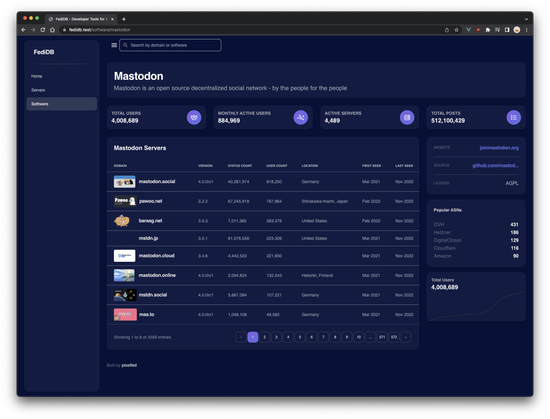
Task: Click the hamburger menu icon beside search
Action: [114, 45]
